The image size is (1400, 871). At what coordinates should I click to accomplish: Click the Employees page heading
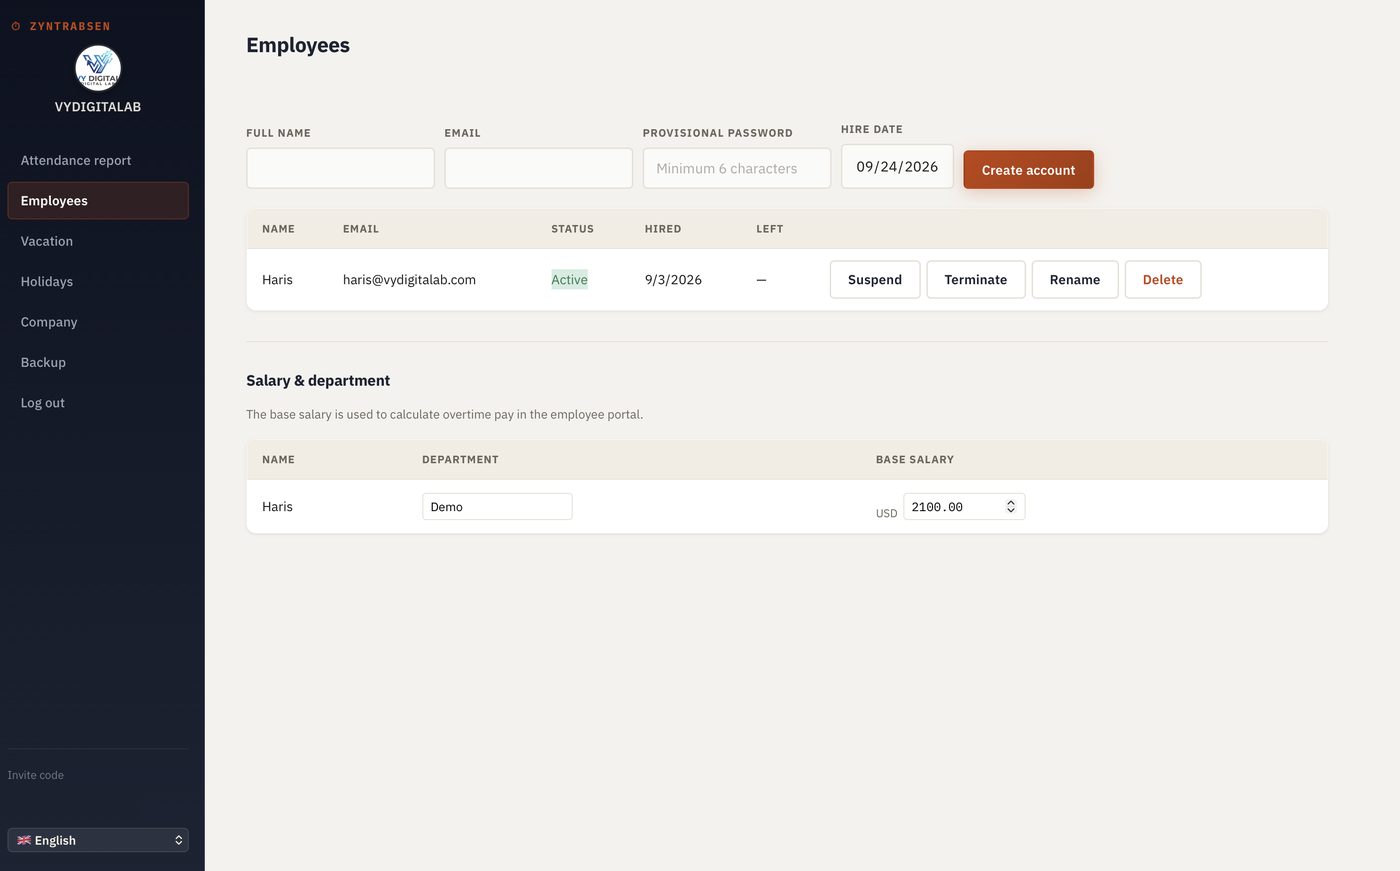[x=298, y=45]
